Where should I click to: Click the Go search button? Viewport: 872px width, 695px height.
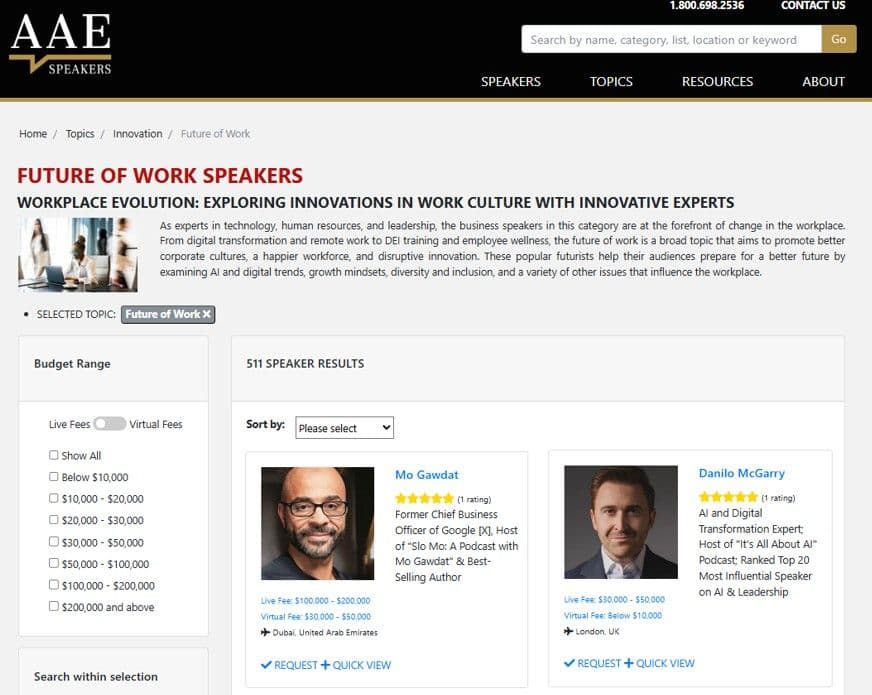[x=839, y=39]
